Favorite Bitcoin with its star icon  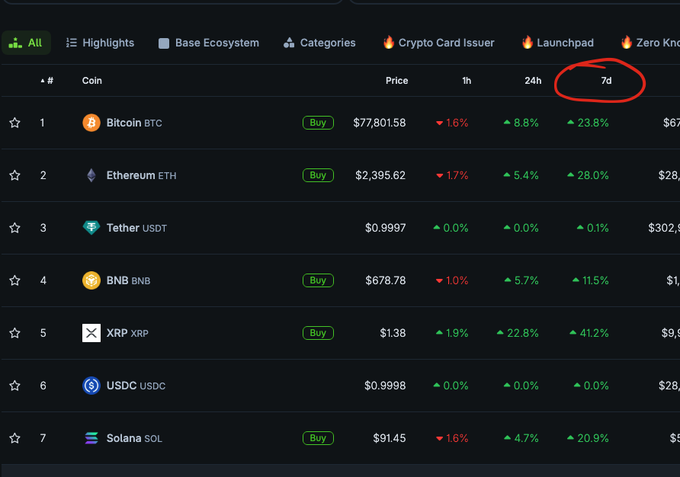[x=15, y=123]
